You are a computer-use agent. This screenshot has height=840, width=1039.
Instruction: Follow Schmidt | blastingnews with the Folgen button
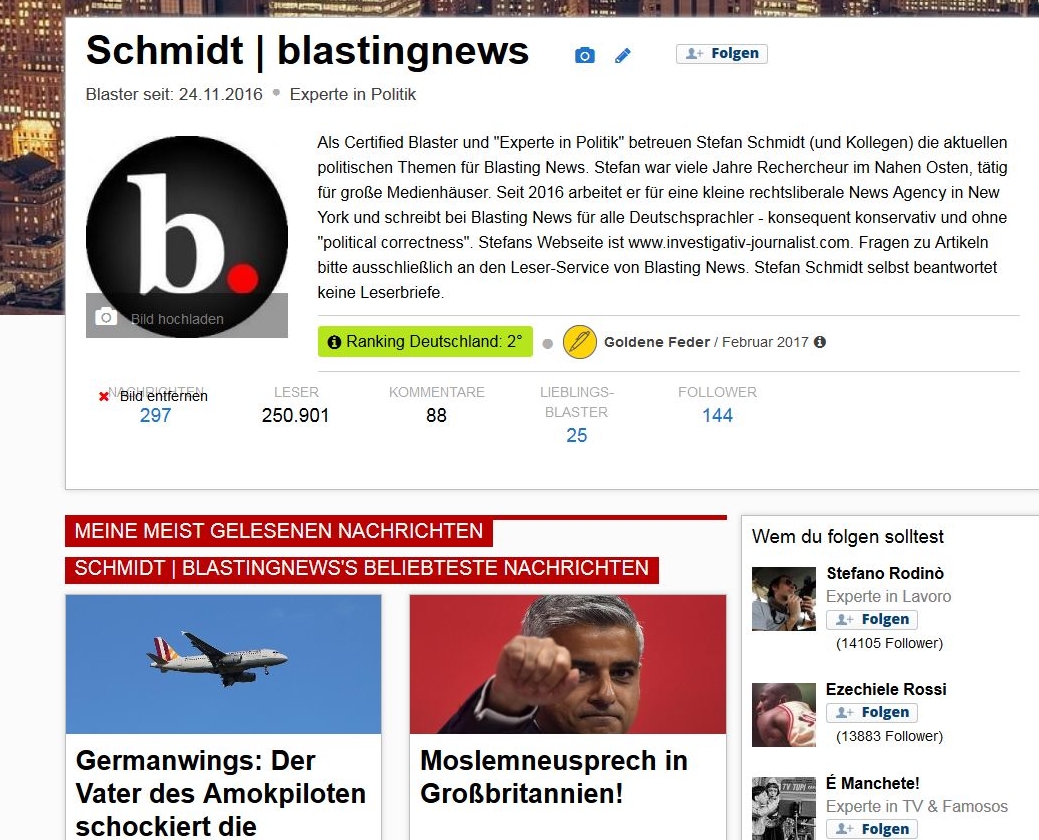(722, 54)
